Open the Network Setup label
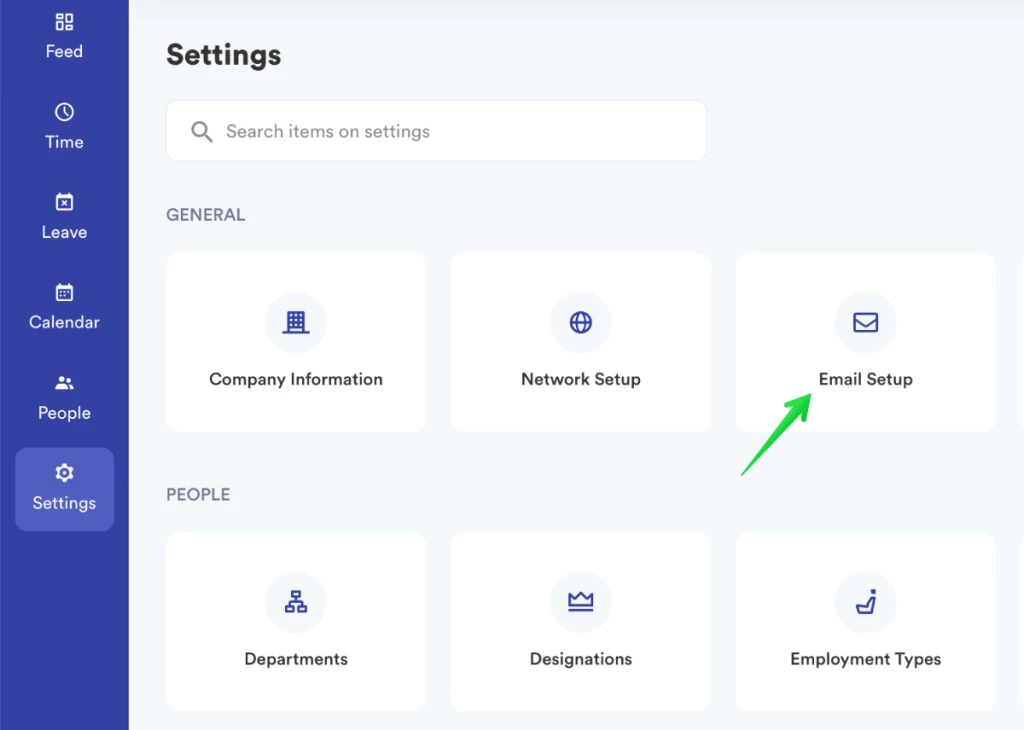The image size is (1024, 730). [x=581, y=379]
